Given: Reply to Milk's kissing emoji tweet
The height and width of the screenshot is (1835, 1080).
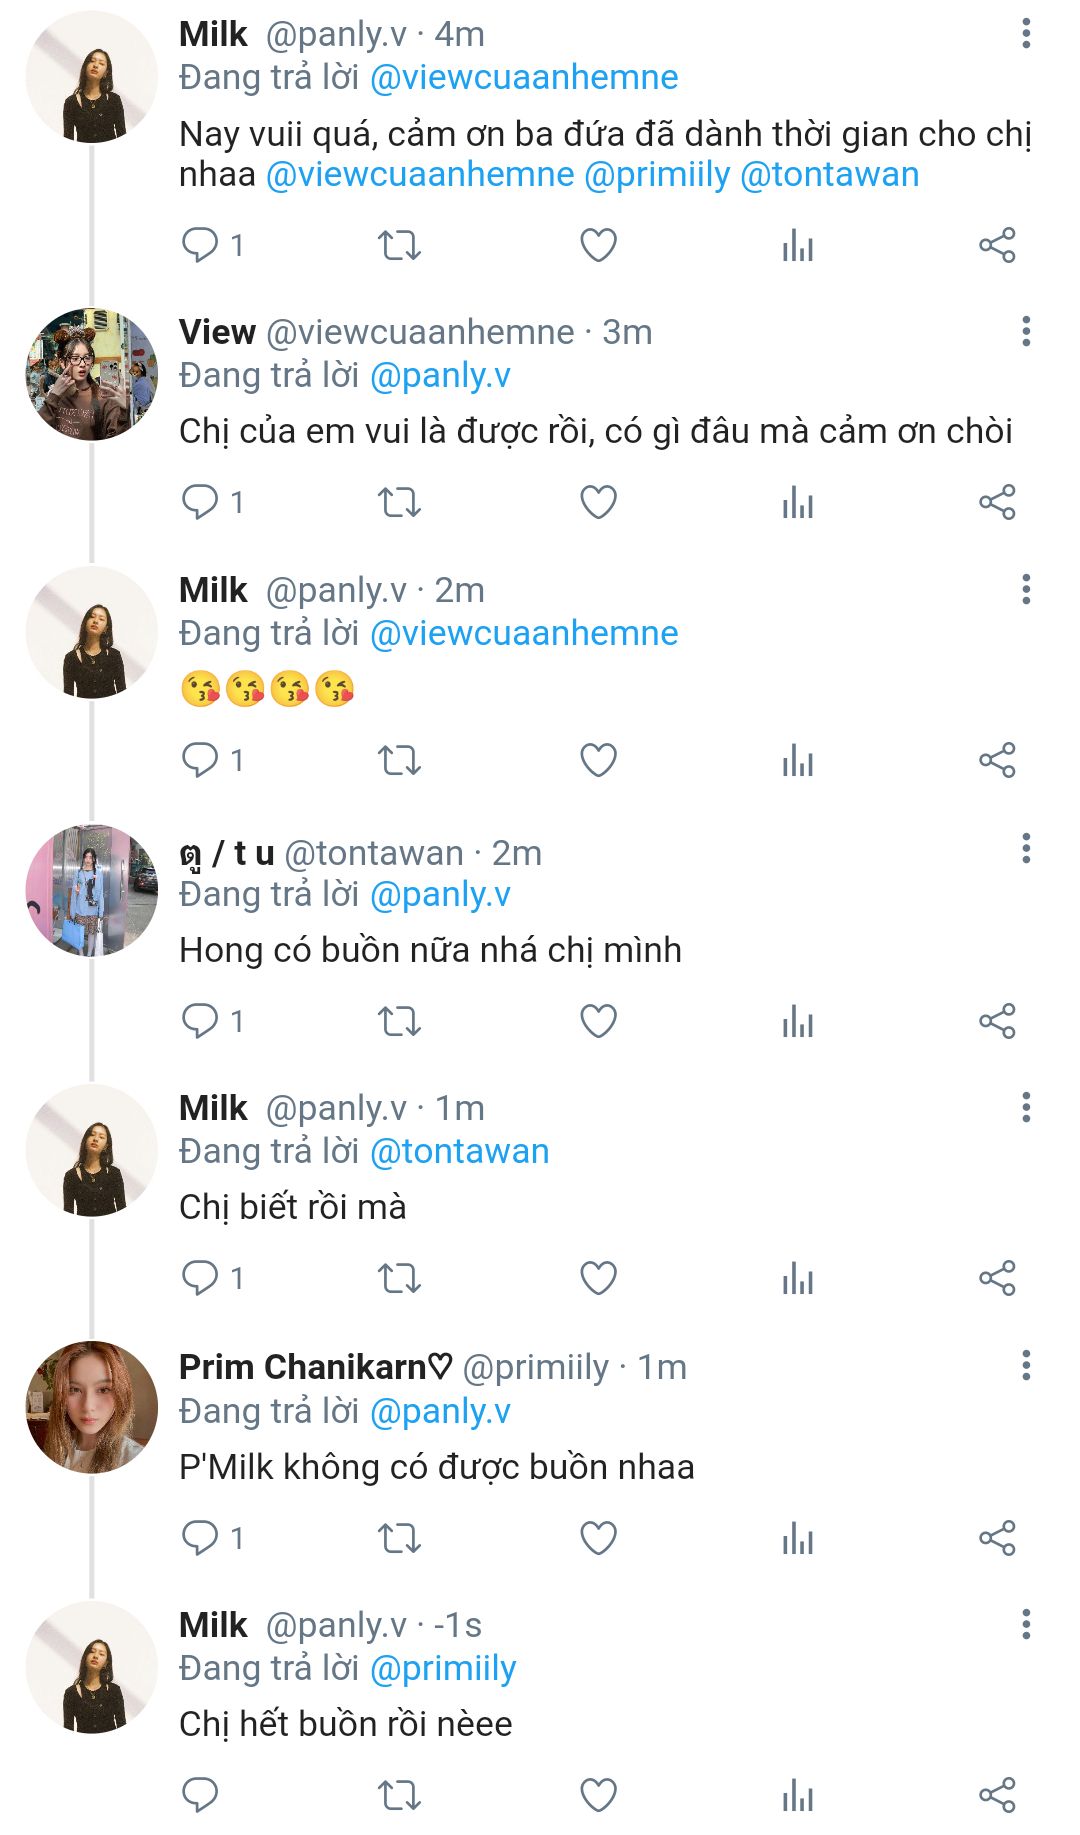Looking at the screenshot, I should (x=200, y=760).
